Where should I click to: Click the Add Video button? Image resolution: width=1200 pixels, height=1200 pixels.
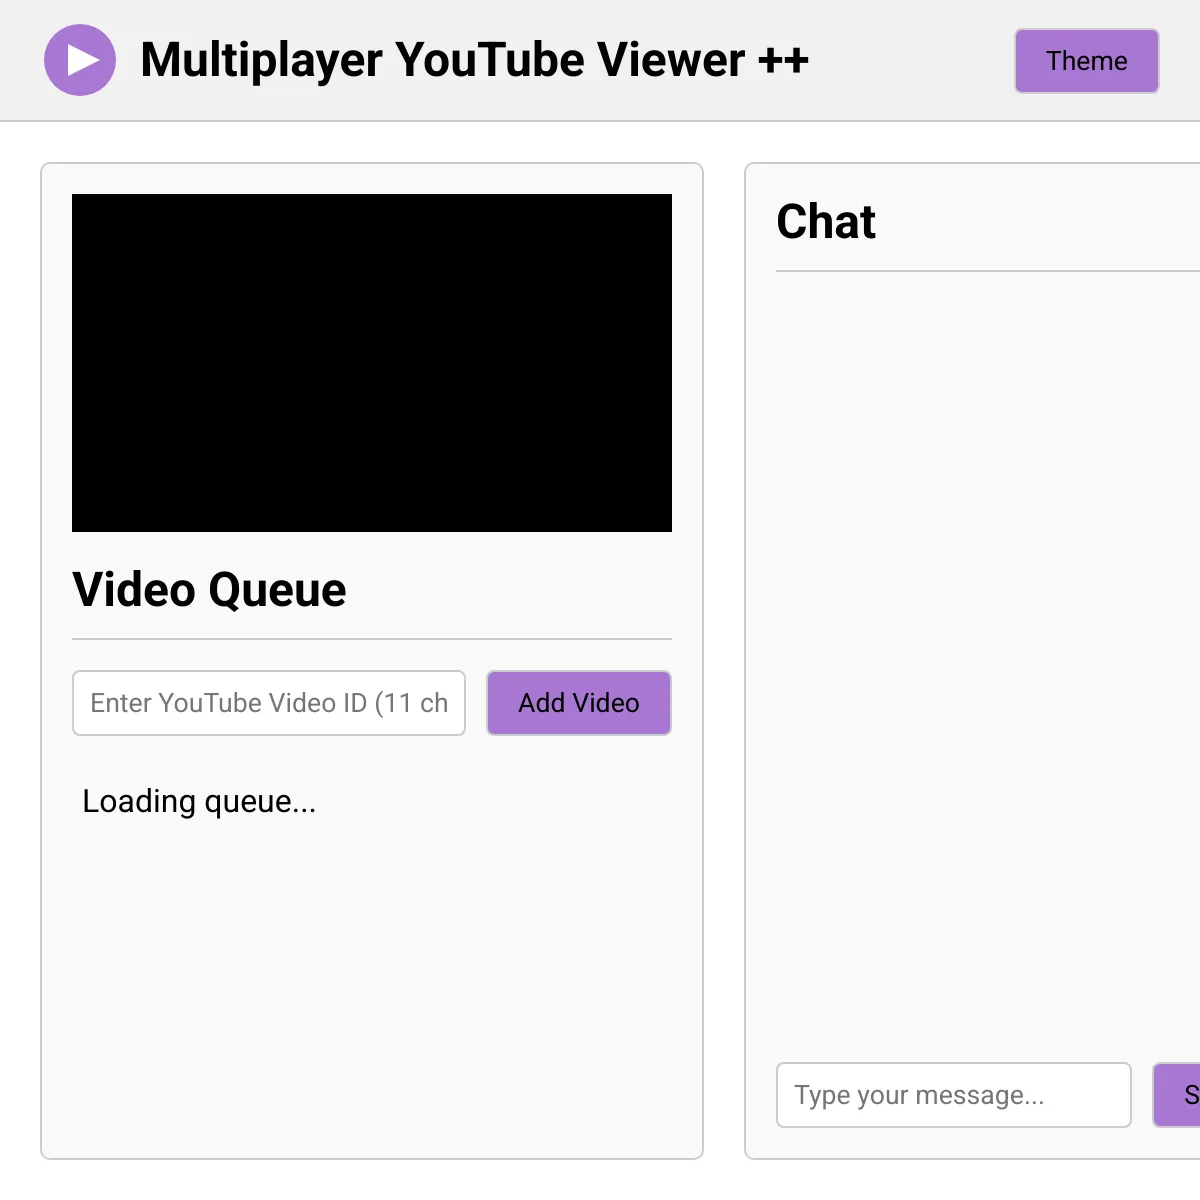[x=579, y=703]
